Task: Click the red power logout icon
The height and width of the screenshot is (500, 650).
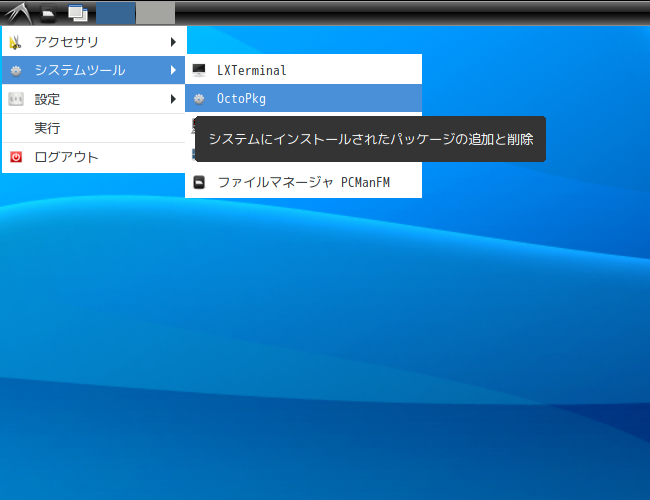Action: [x=16, y=157]
